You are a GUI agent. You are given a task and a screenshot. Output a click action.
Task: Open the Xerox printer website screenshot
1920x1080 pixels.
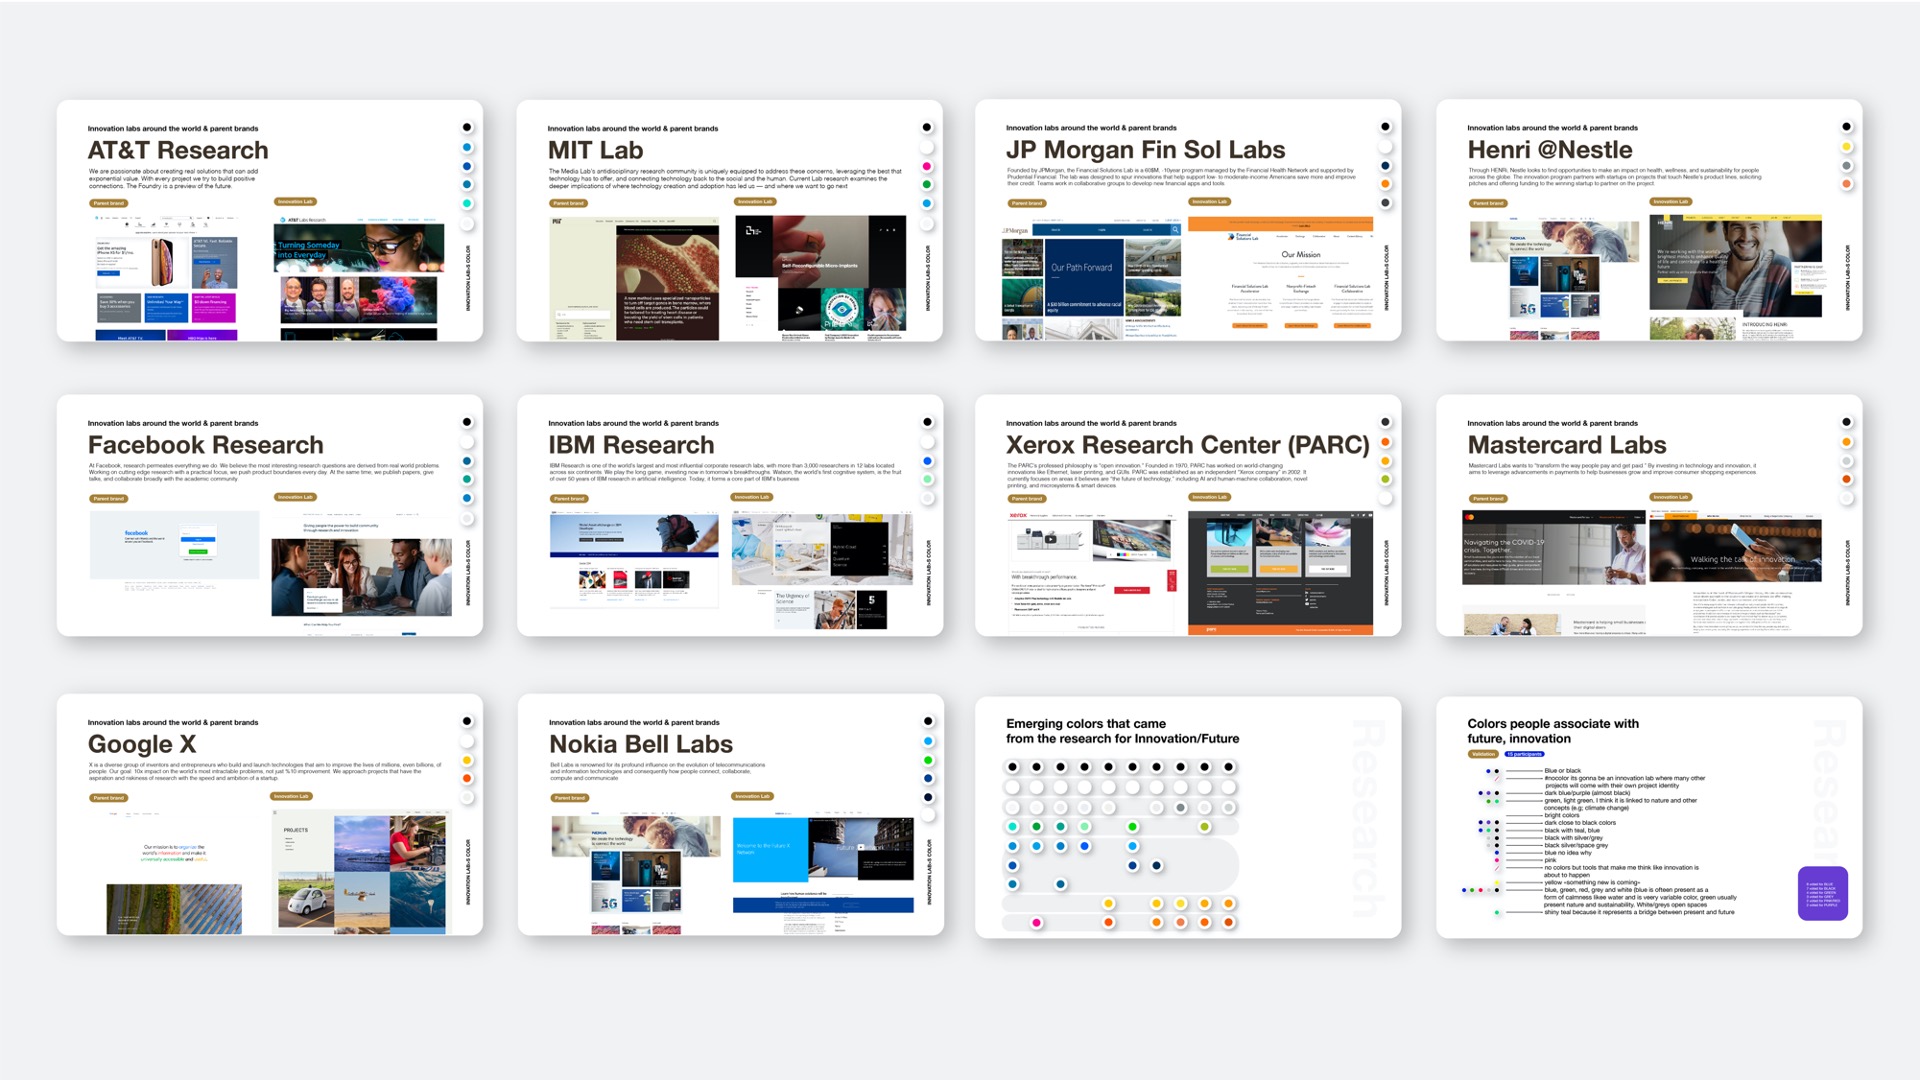coord(1094,571)
